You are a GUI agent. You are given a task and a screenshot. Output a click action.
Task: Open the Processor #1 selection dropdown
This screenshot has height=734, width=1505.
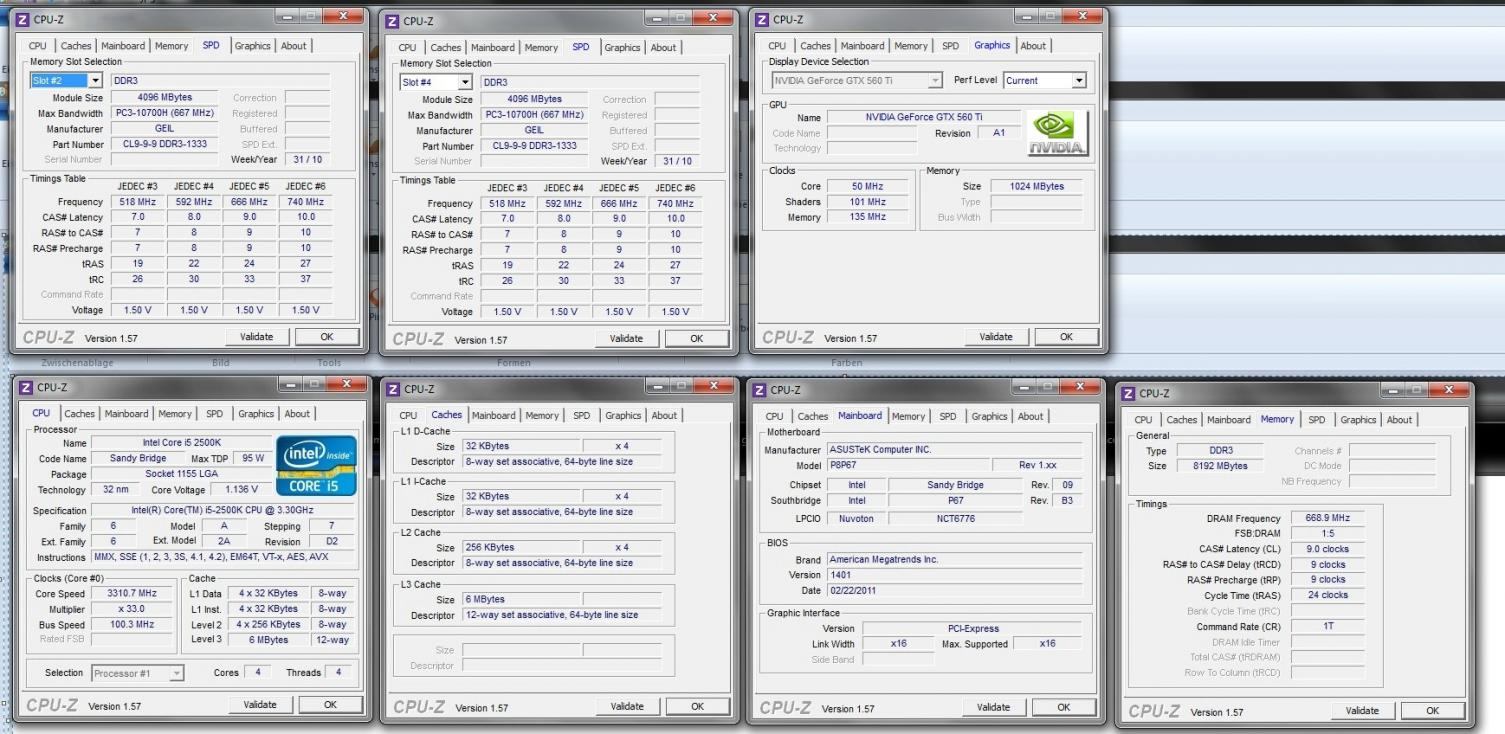tap(177, 673)
